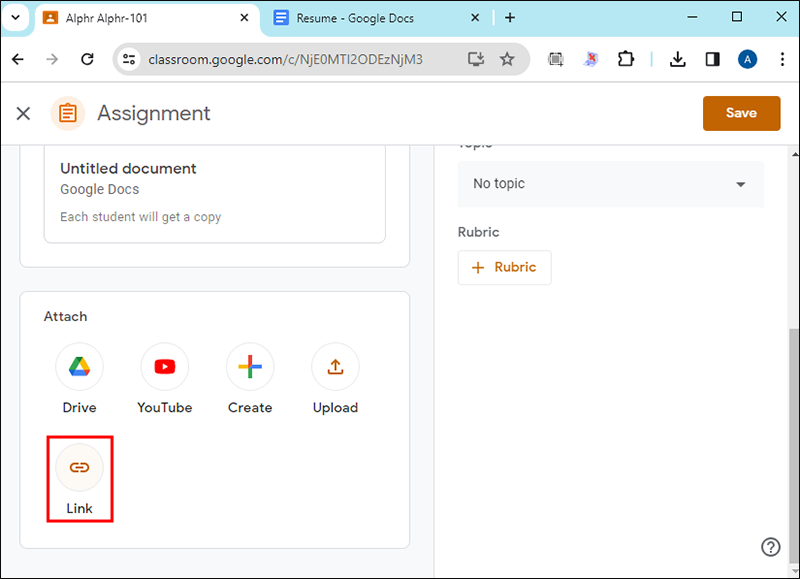Click the red X extension icon
Screen dimensions: 800x579
(x=590, y=60)
